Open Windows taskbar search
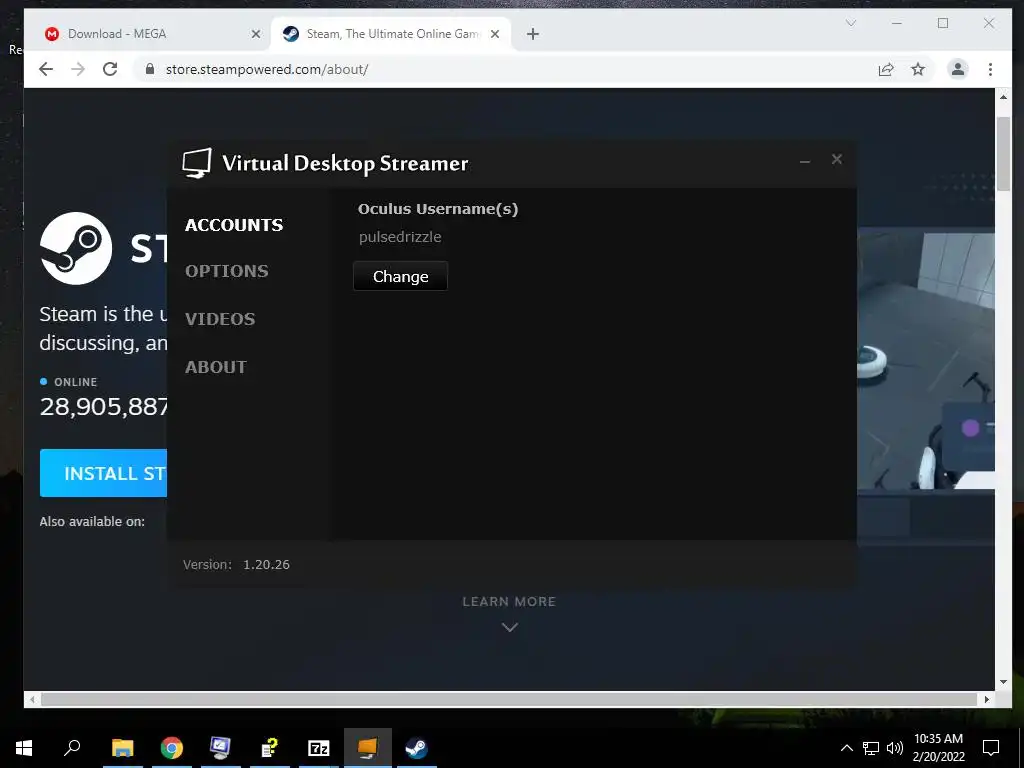The width and height of the screenshot is (1024, 768). point(72,748)
